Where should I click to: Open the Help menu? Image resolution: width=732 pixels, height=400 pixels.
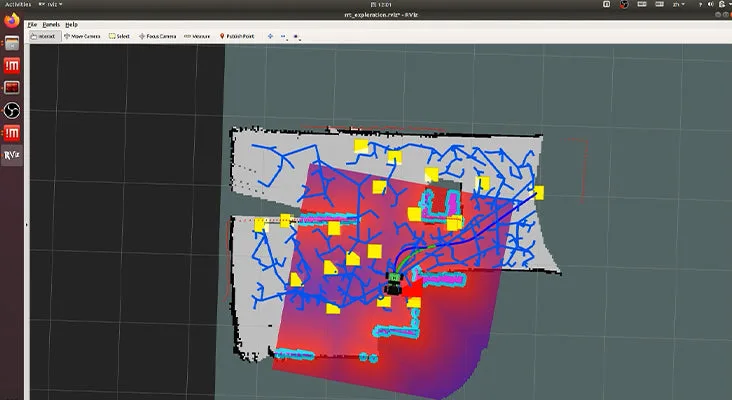[x=71, y=24]
